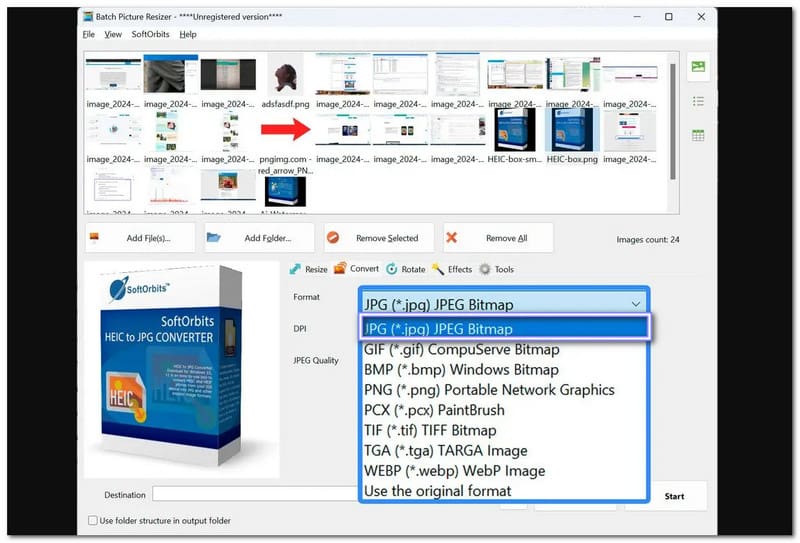This screenshot has width=800, height=543.
Task: Click the Destination path field
Action: 256,494
